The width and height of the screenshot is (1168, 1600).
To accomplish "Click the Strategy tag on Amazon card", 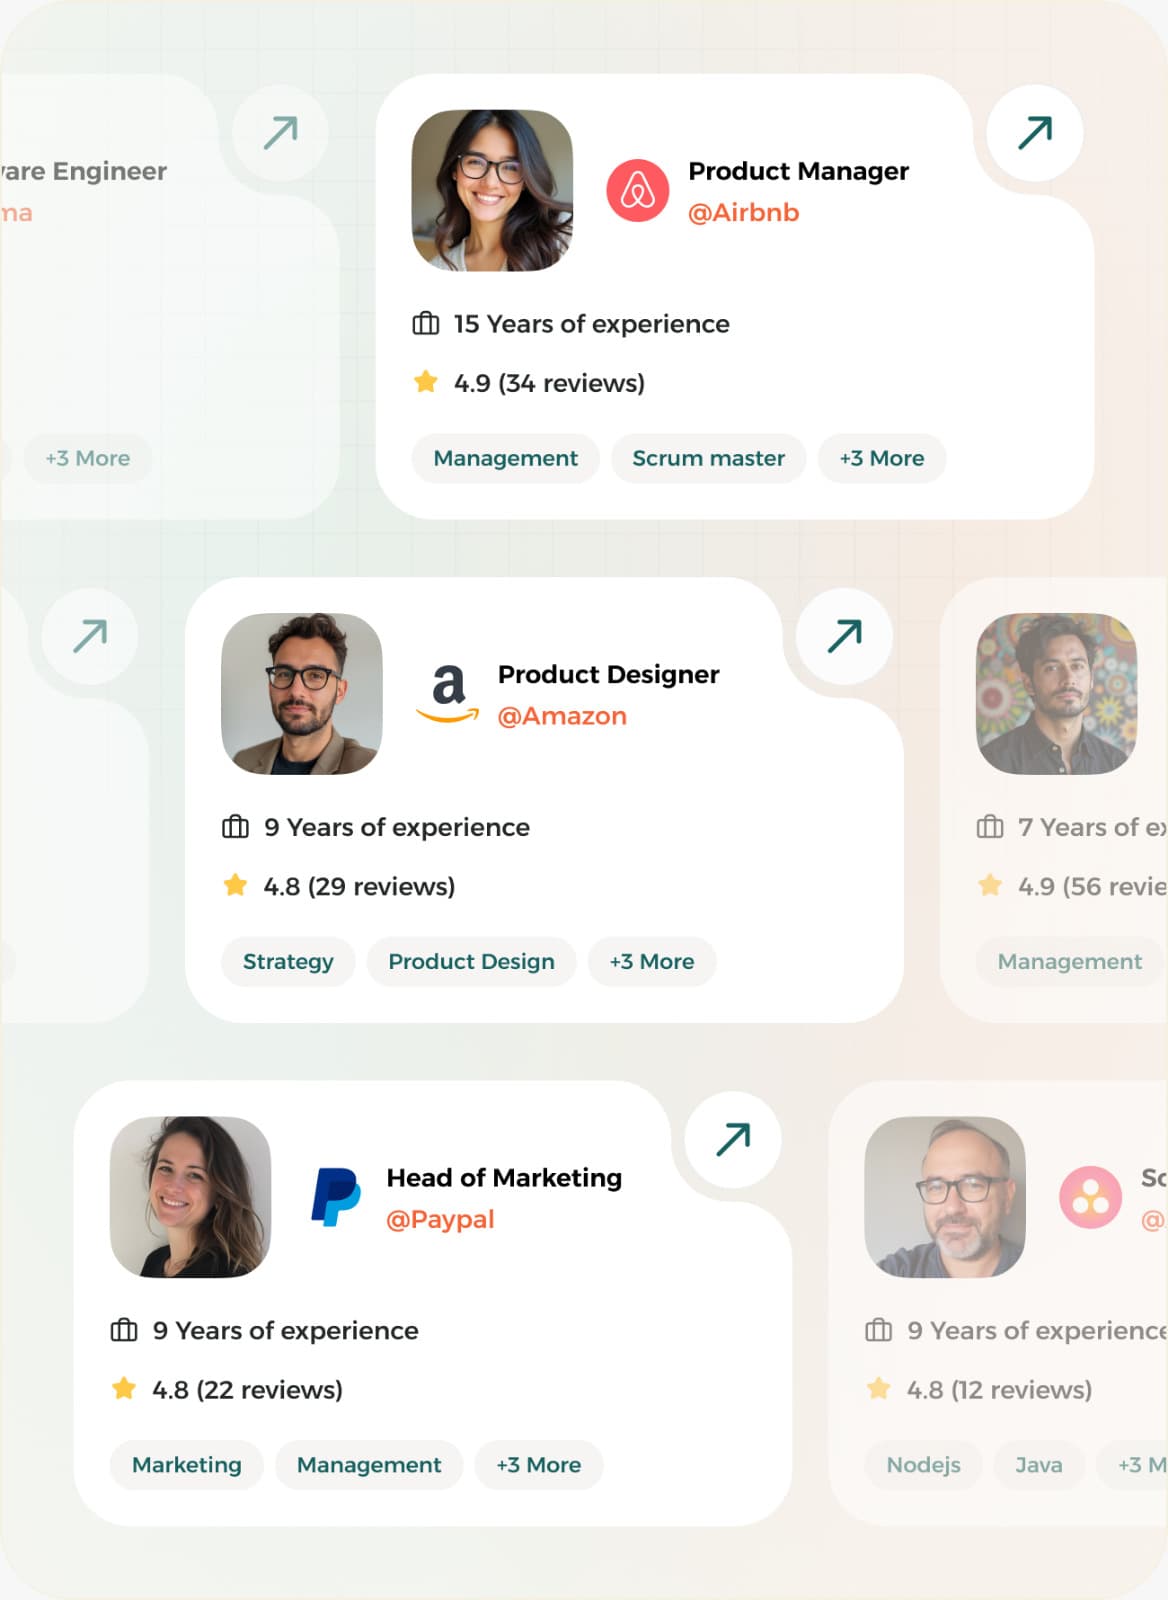I will (288, 961).
